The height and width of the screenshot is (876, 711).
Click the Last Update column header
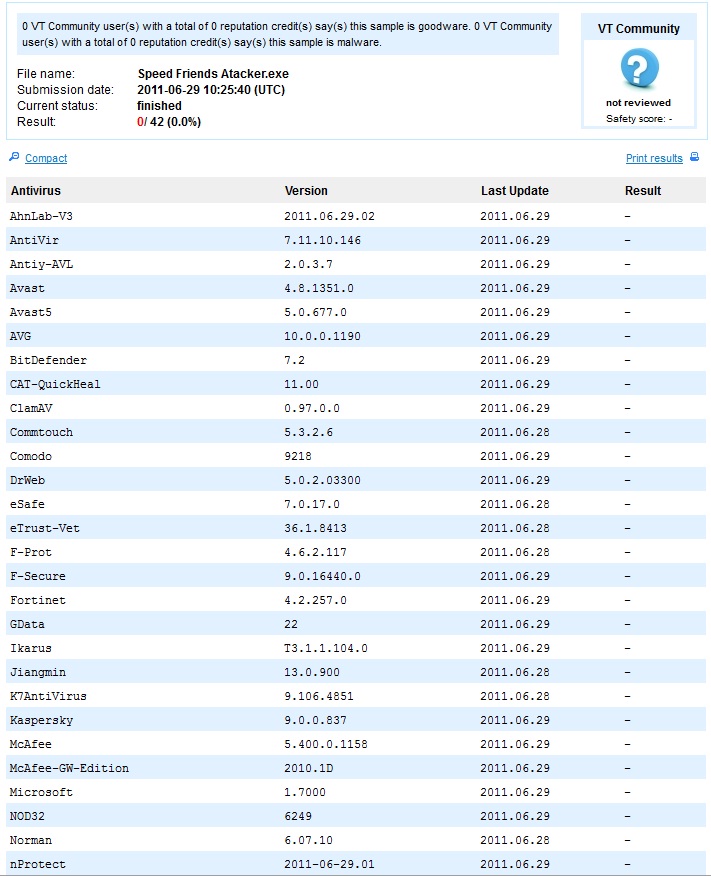[514, 191]
